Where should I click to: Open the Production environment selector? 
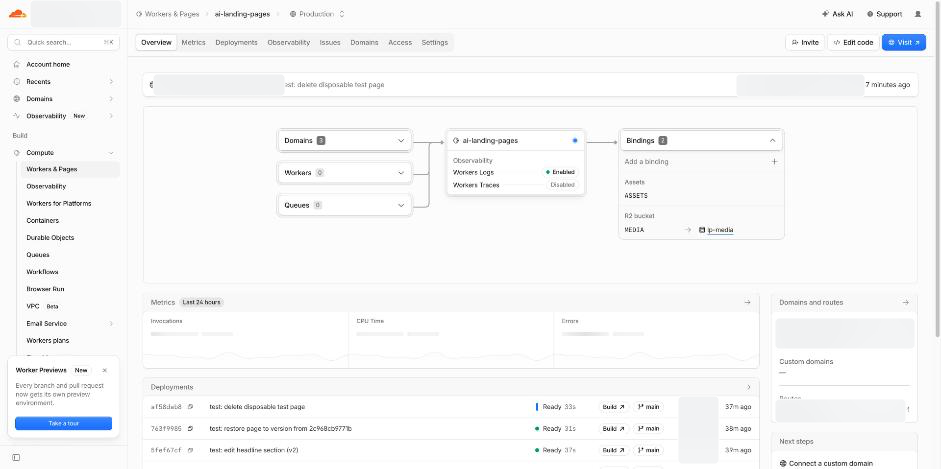coord(317,14)
